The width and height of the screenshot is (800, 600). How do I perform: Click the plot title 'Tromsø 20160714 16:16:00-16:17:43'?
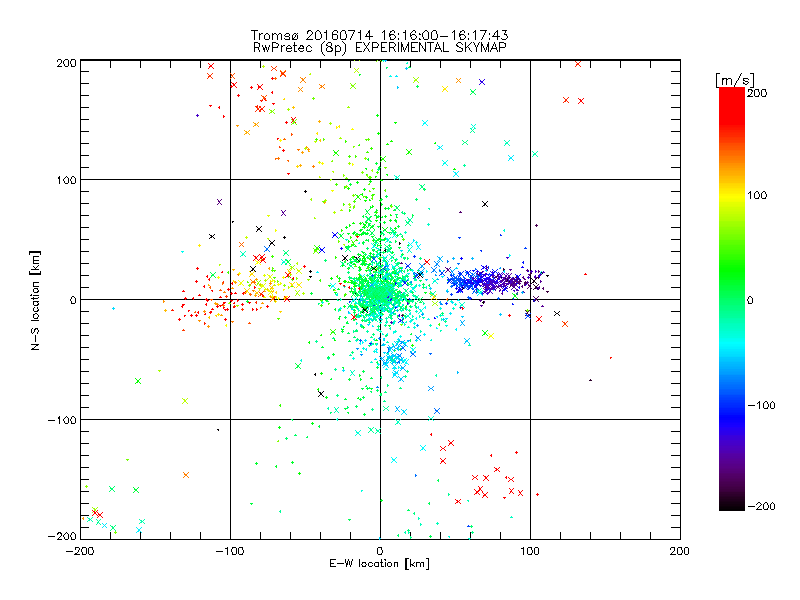tap(379, 35)
